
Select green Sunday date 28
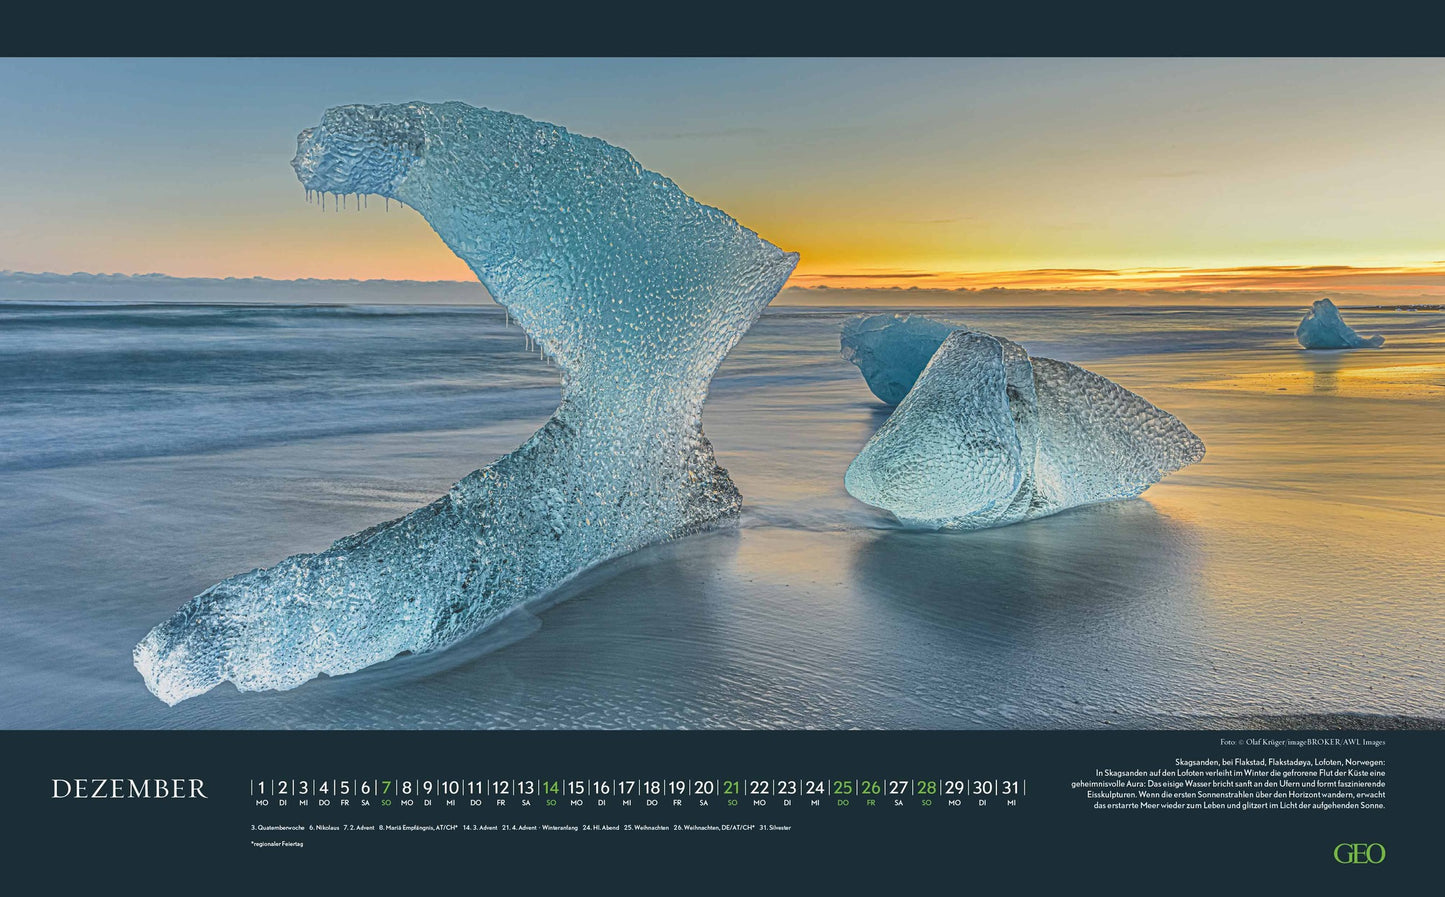click(x=927, y=788)
